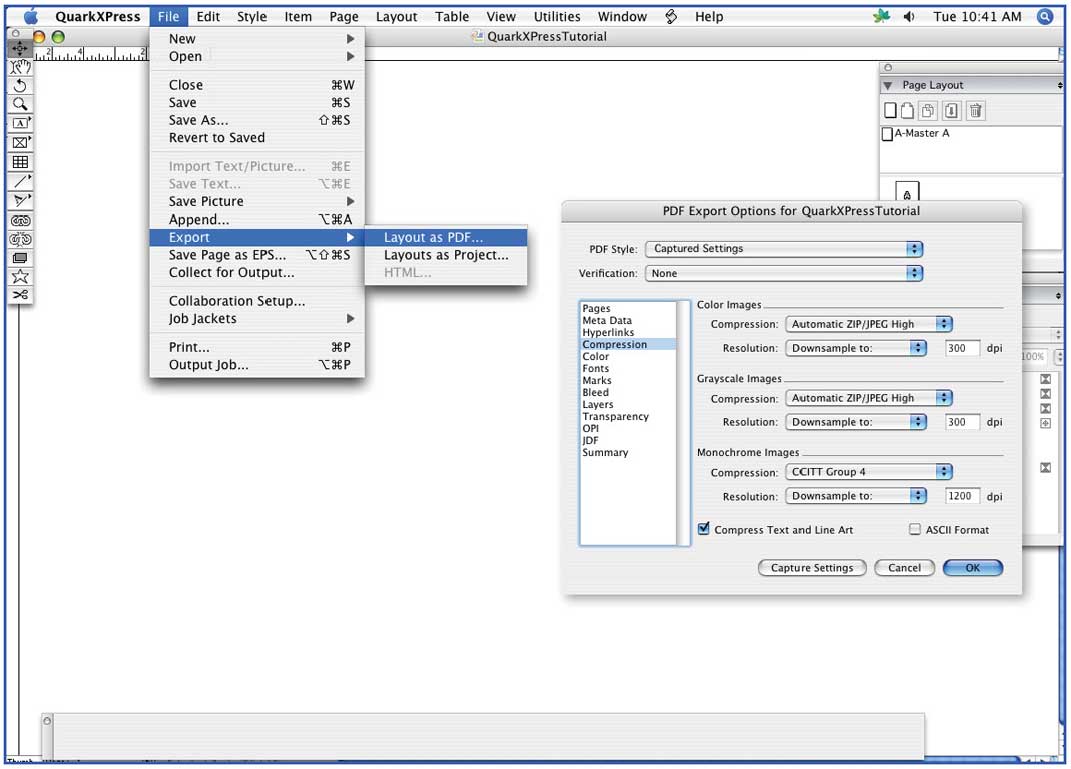Click section page numbering icon in Page Layout

coord(951,110)
